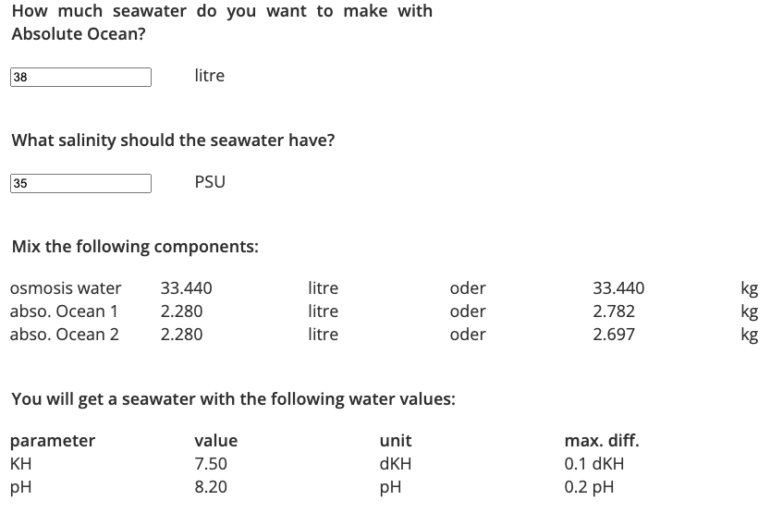
Task: Click the max. diff. column header
Action: click(x=602, y=441)
